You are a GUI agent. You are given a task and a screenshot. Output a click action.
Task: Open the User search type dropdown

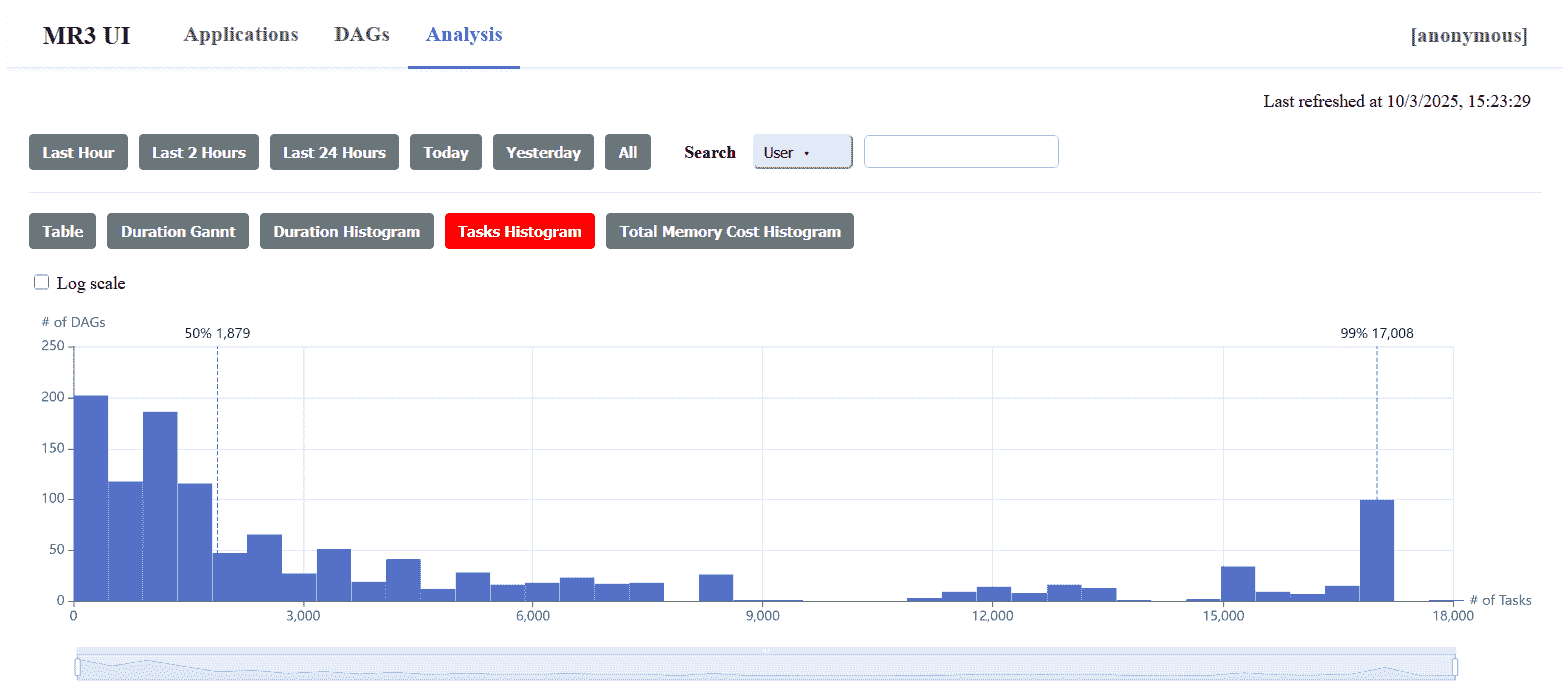802,152
